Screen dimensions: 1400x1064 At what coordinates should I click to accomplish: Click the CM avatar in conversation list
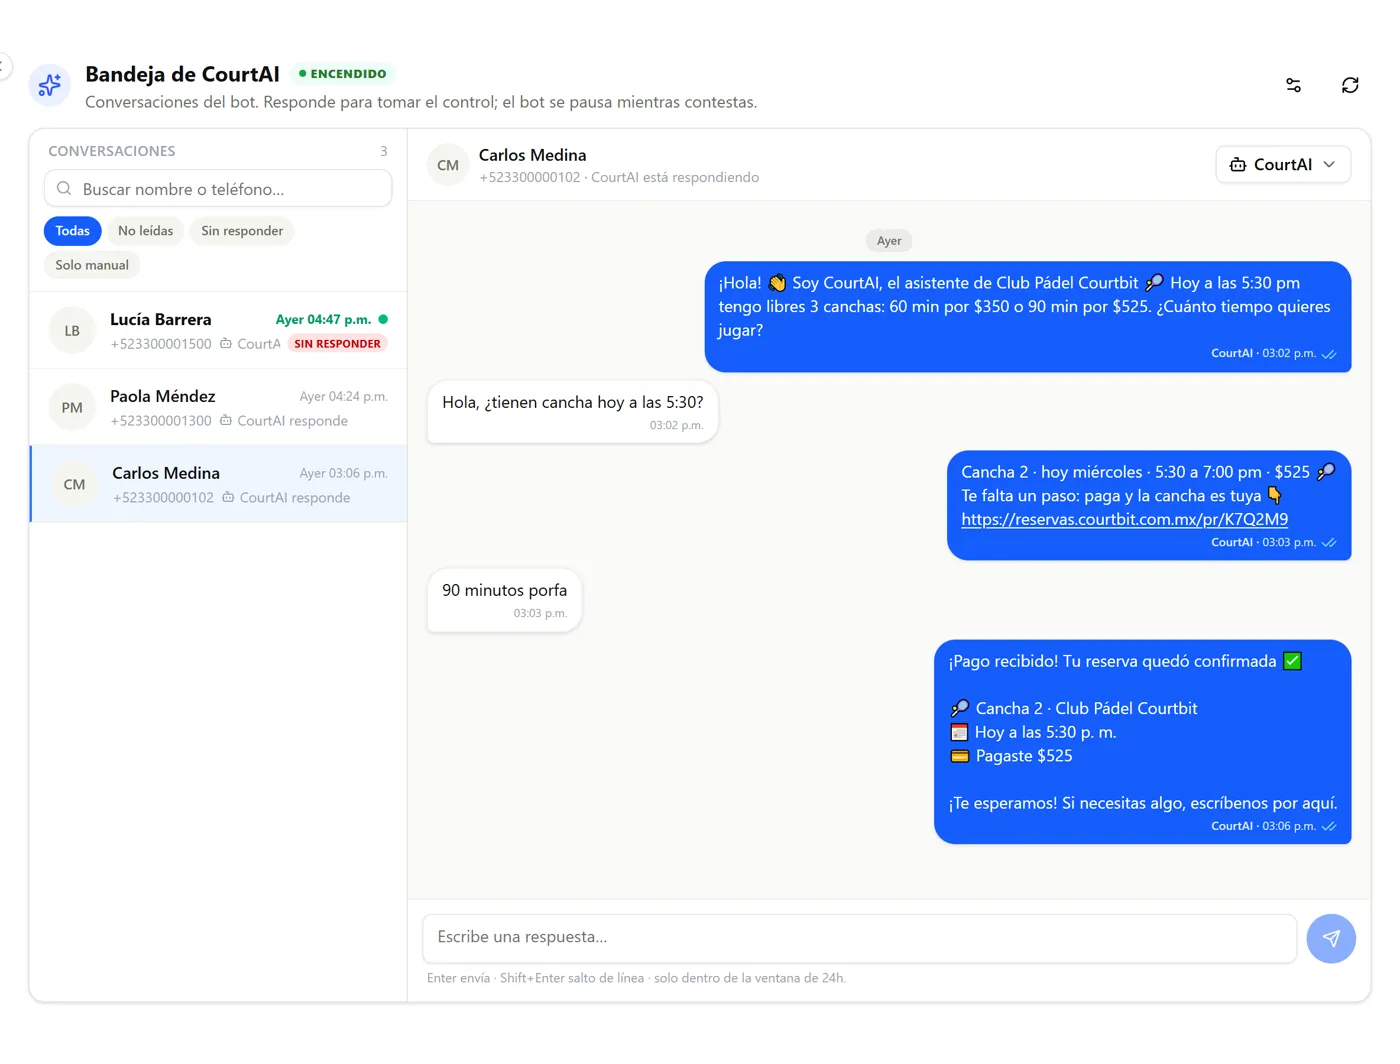[x=74, y=485]
